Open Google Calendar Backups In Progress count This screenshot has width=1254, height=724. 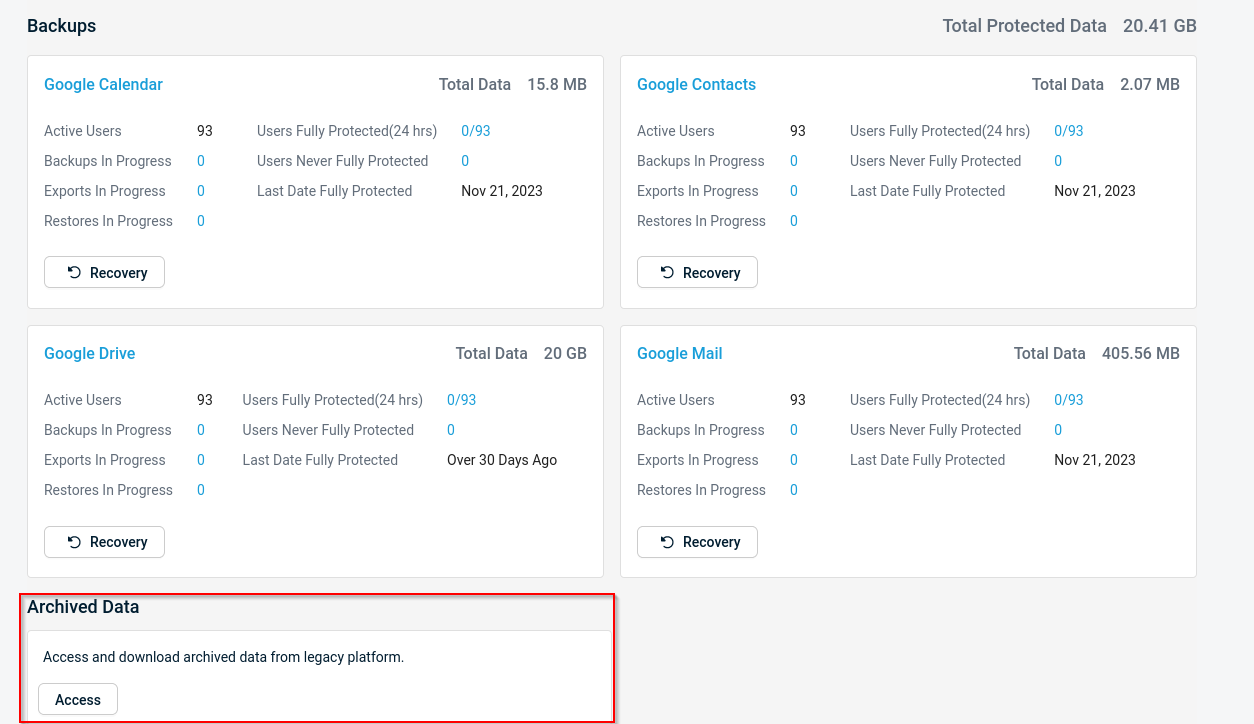point(201,161)
